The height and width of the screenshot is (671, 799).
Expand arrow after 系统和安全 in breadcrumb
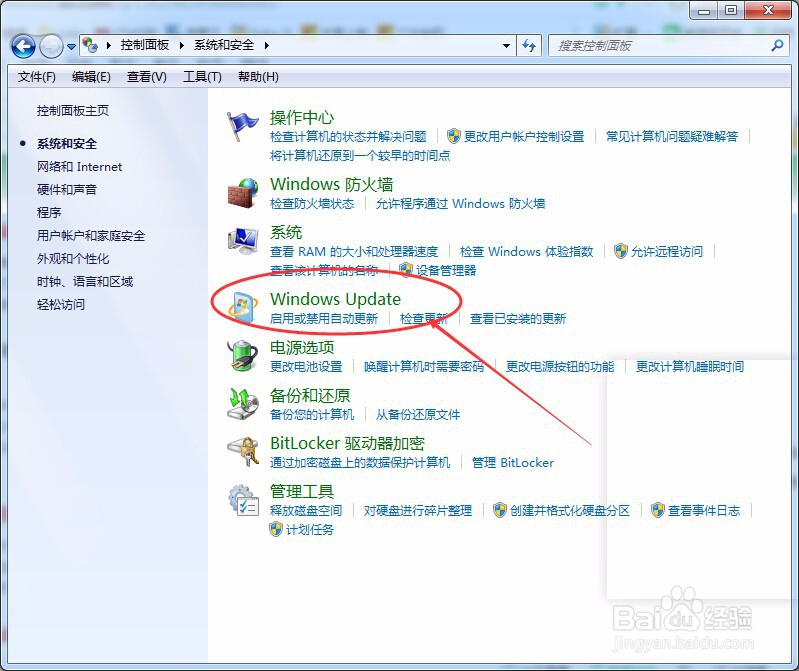click(x=267, y=45)
